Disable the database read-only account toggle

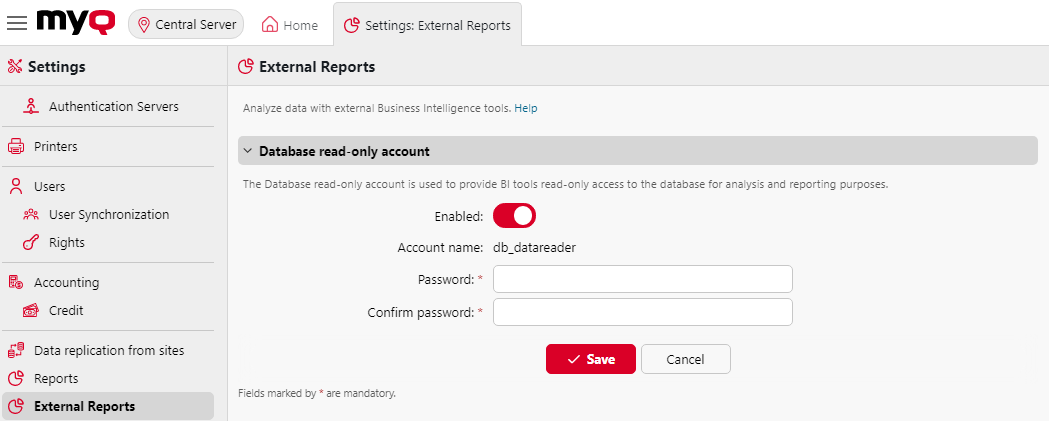[x=515, y=215]
